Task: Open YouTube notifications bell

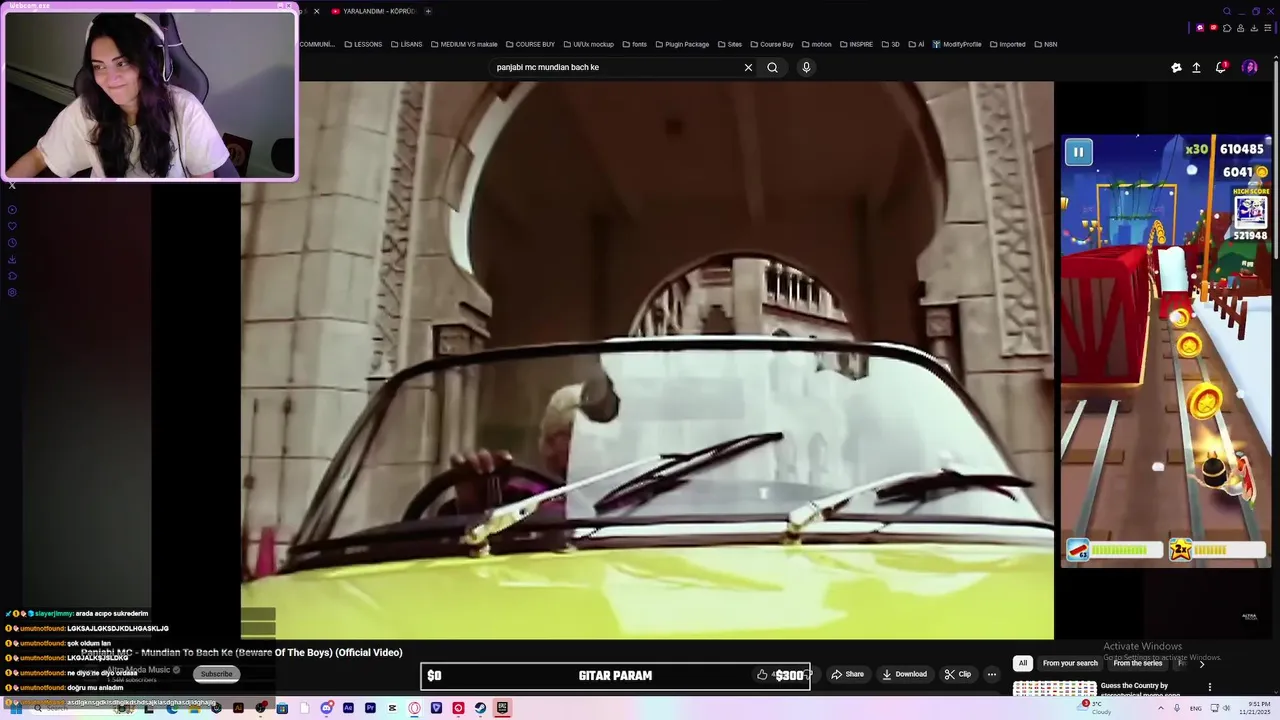Action: [x=1221, y=67]
